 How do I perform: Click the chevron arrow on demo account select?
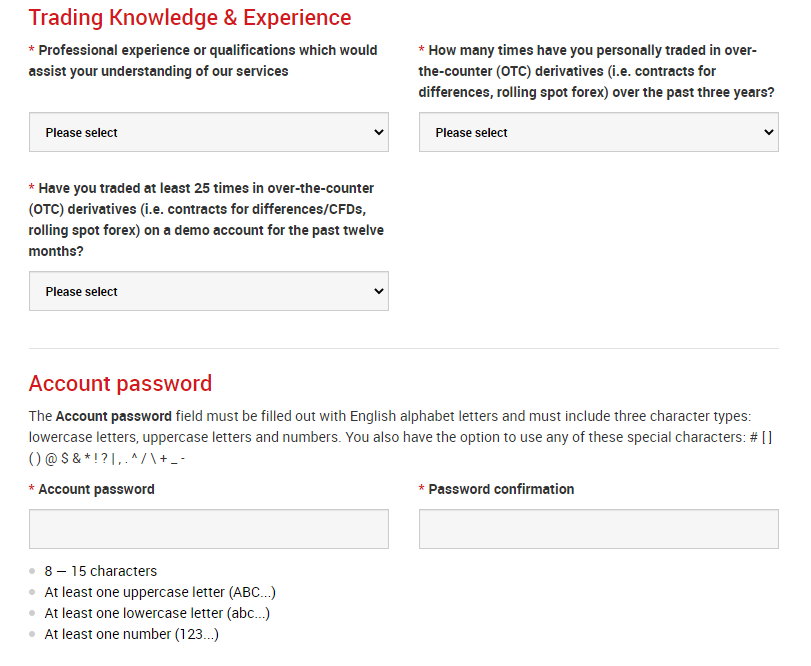379,291
